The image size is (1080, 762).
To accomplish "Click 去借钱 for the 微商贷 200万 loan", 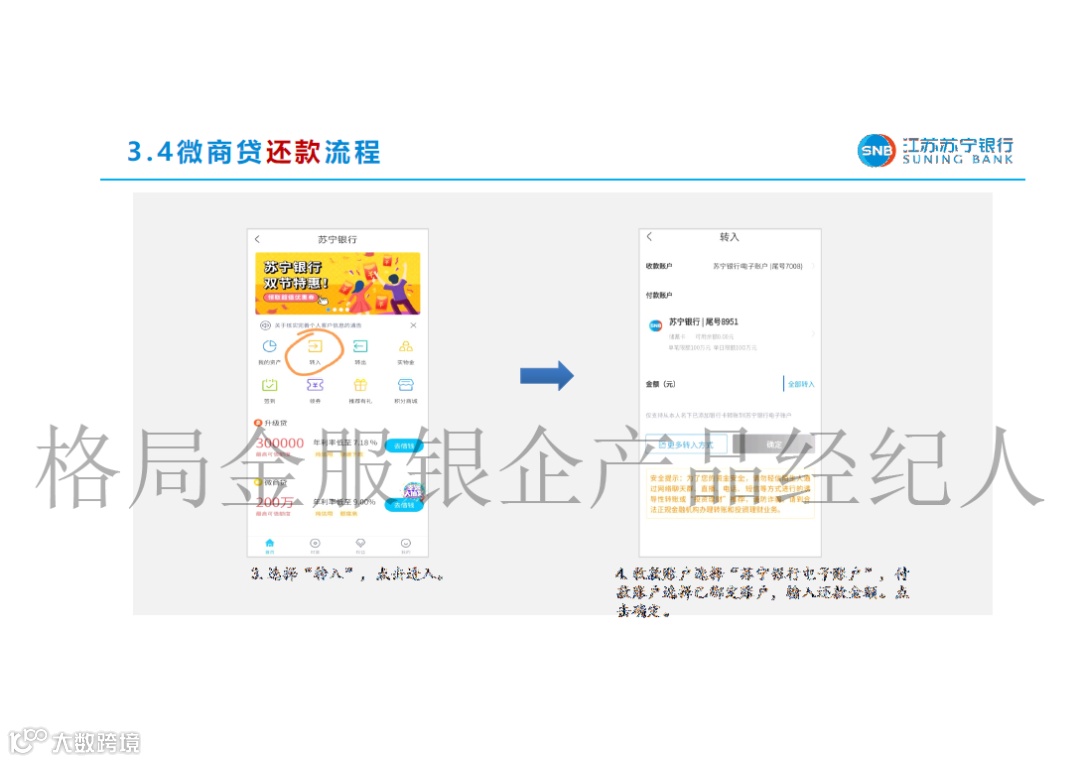I will click(404, 505).
